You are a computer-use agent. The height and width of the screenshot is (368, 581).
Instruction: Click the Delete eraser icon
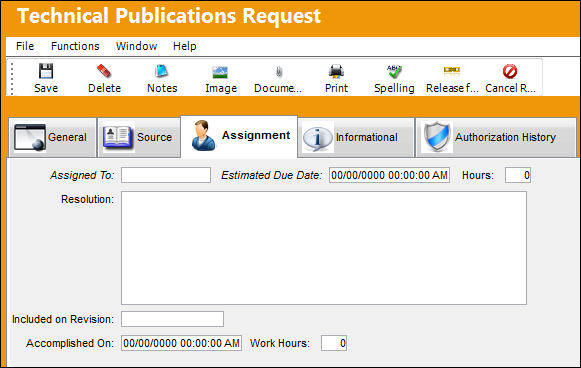pyautogui.click(x=104, y=71)
